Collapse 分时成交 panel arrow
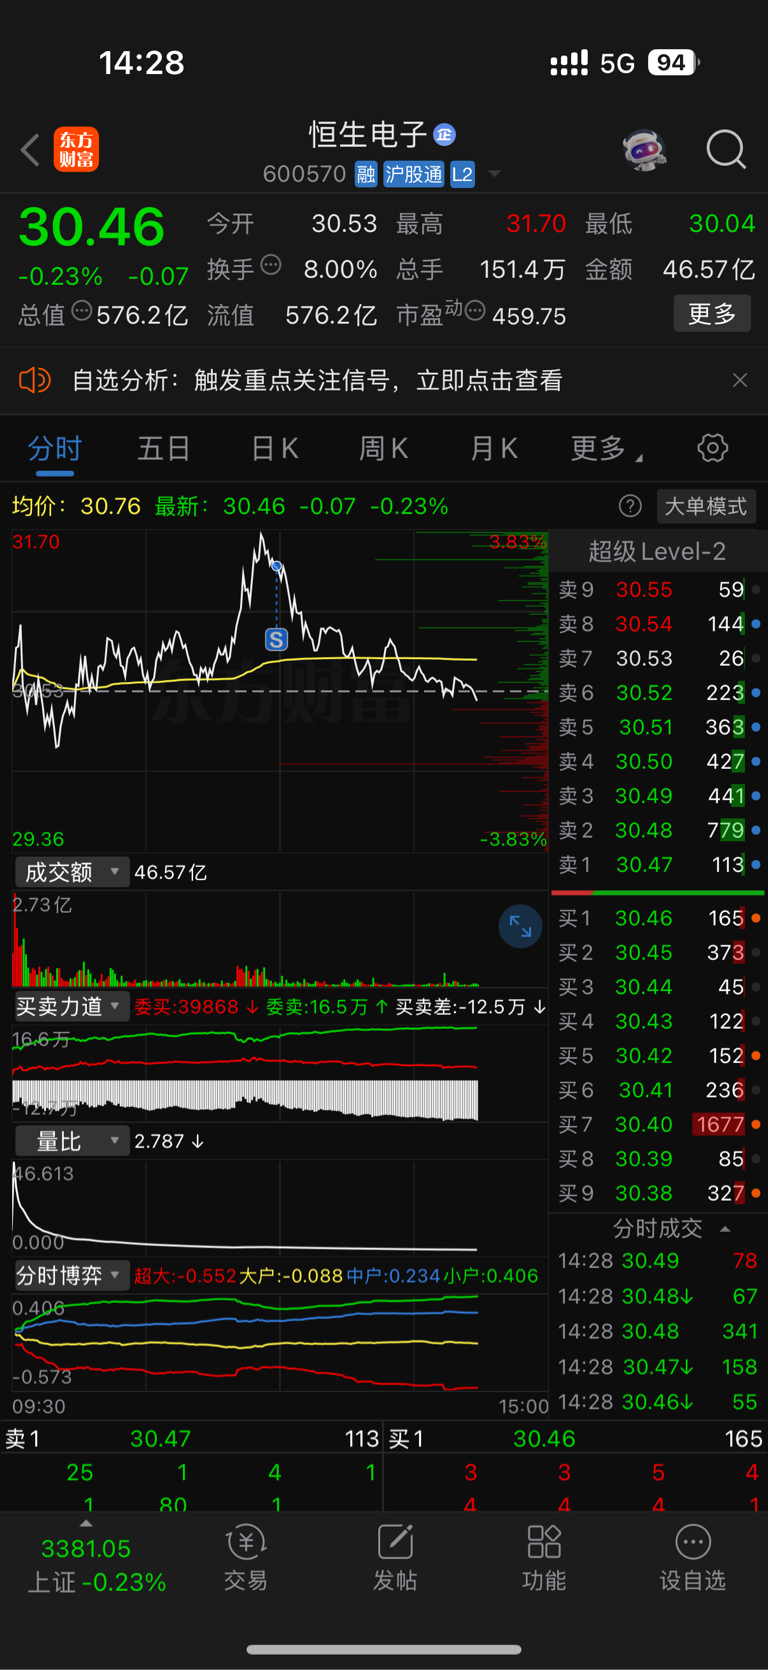The width and height of the screenshot is (768, 1670). coord(725,1229)
